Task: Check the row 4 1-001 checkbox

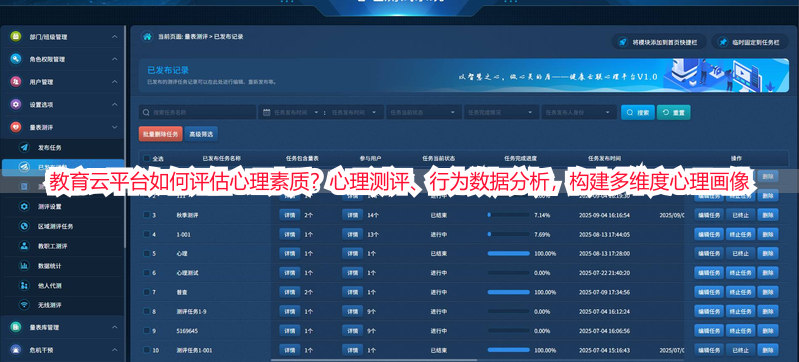Action: coord(147,234)
